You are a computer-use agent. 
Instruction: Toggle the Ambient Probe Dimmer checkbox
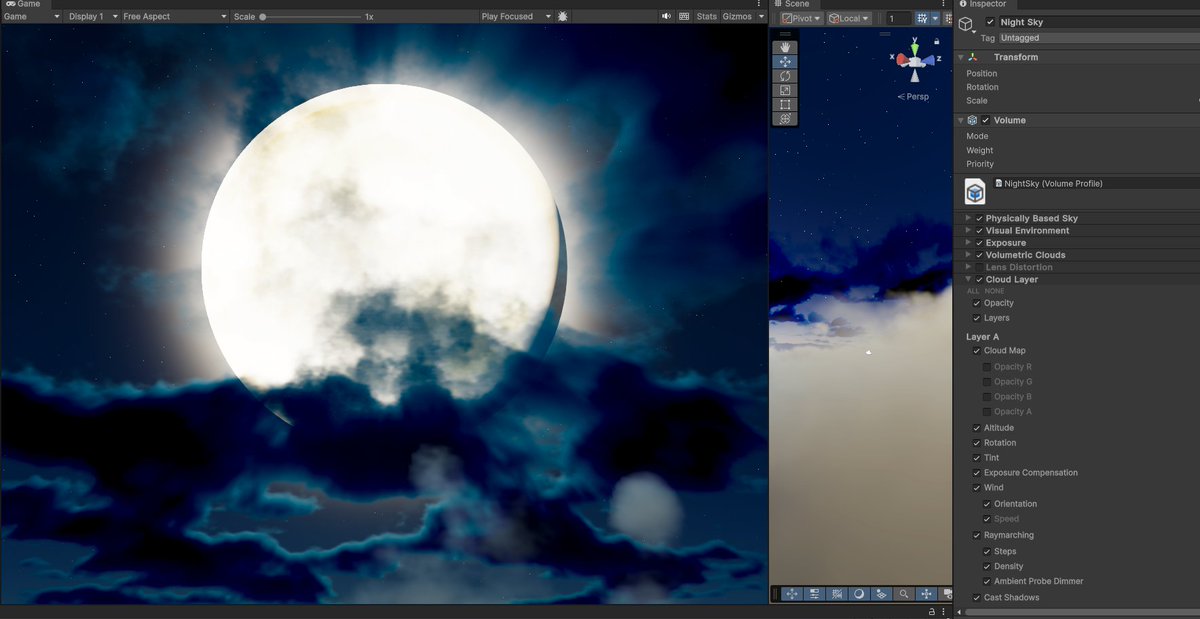coord(987,581)
